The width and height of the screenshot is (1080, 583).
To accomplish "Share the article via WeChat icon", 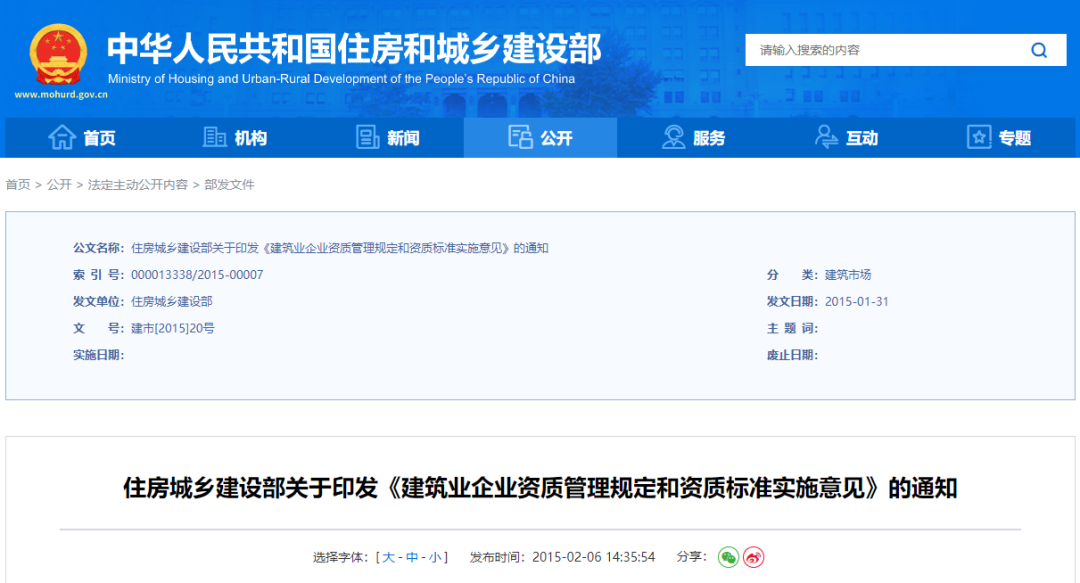I will click(729, 558).
